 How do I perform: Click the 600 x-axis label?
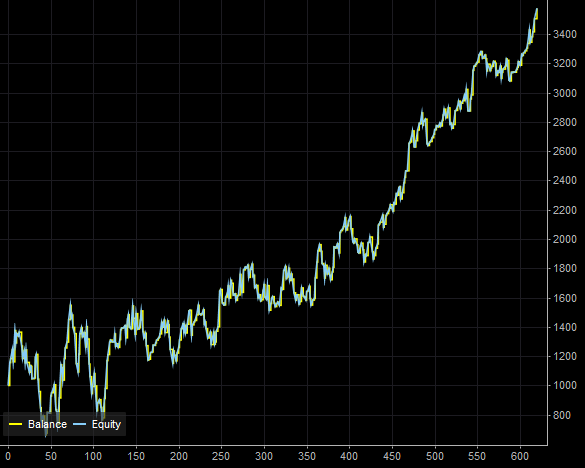click(x=520, y=456)
